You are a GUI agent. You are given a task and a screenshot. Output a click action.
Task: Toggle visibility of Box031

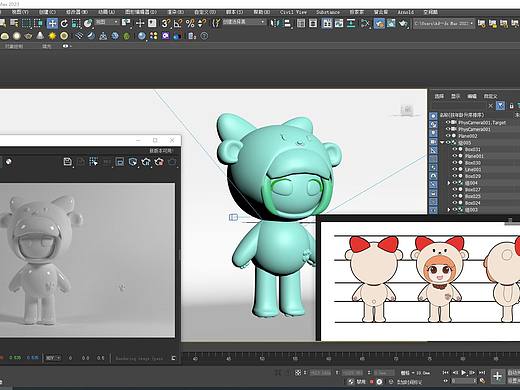454,149
